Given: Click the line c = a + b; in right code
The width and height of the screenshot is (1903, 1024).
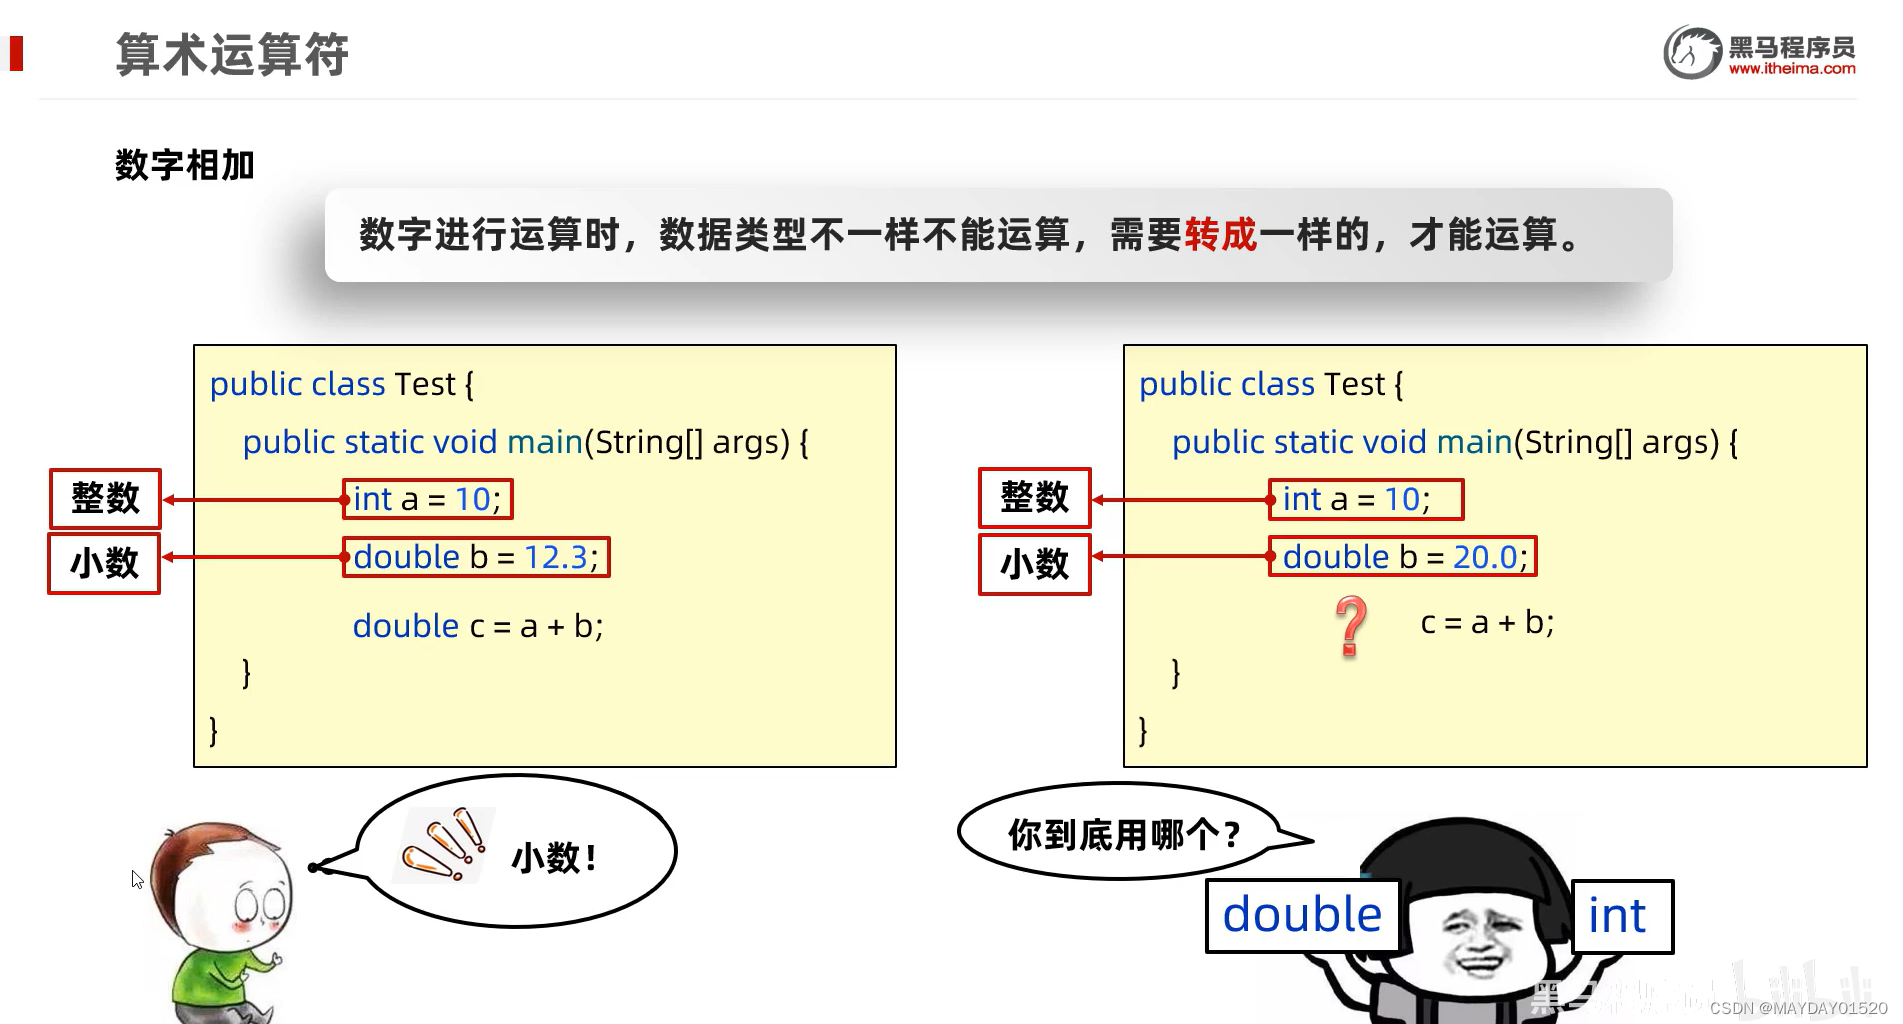Looking at the screenshot, I should tap(1487, 622).
